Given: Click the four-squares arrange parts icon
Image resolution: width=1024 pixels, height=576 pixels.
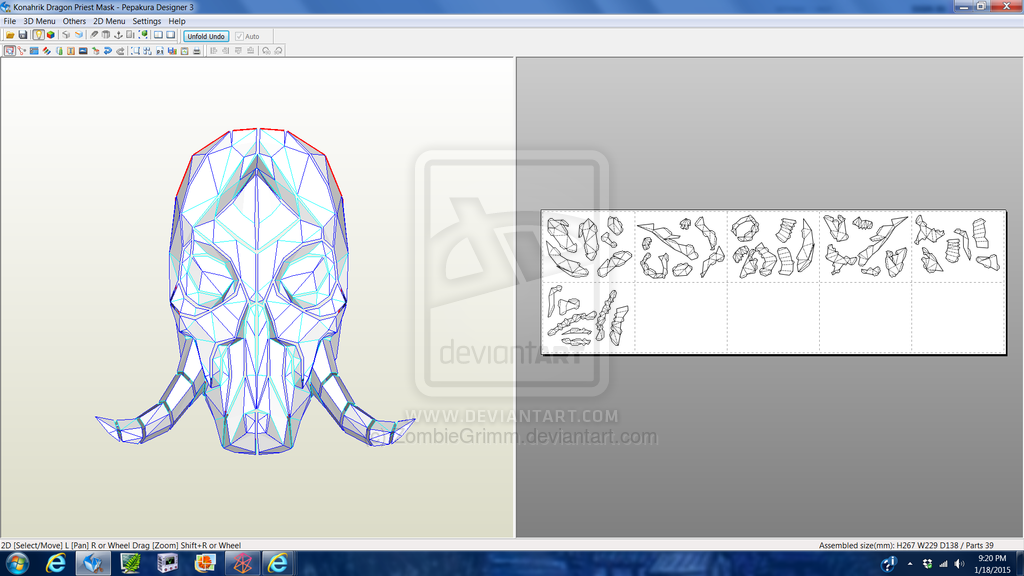Looking at the screenshot, I should point(148,51).
